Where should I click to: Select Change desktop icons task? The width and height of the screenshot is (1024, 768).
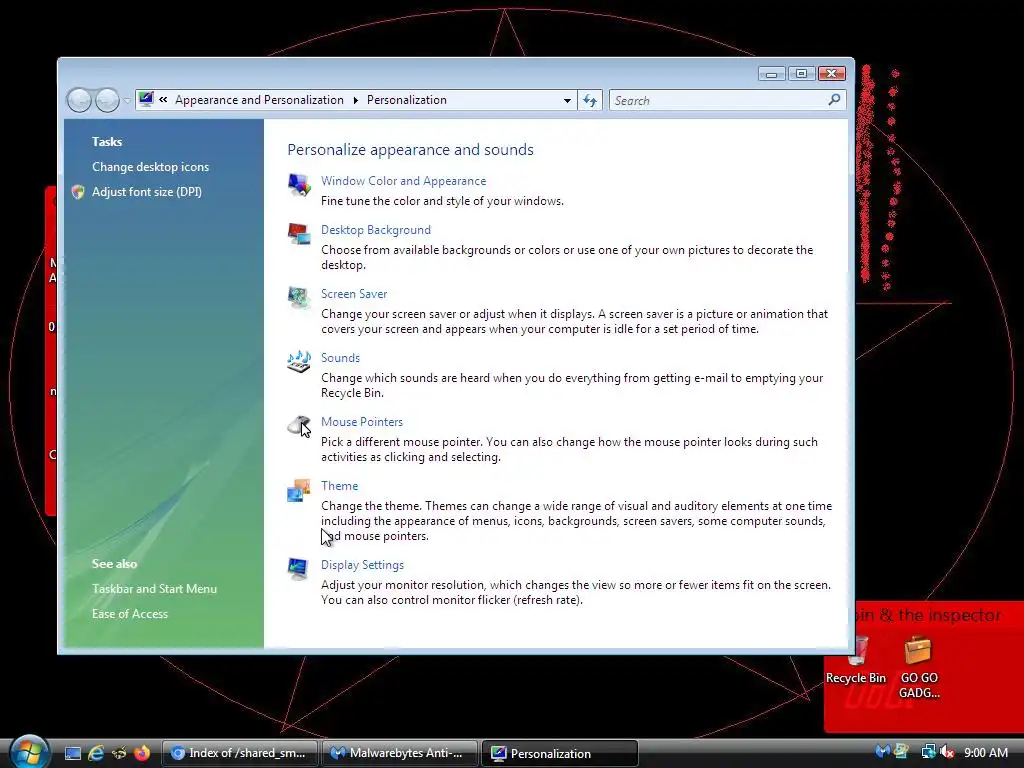[x=150, y=167]
